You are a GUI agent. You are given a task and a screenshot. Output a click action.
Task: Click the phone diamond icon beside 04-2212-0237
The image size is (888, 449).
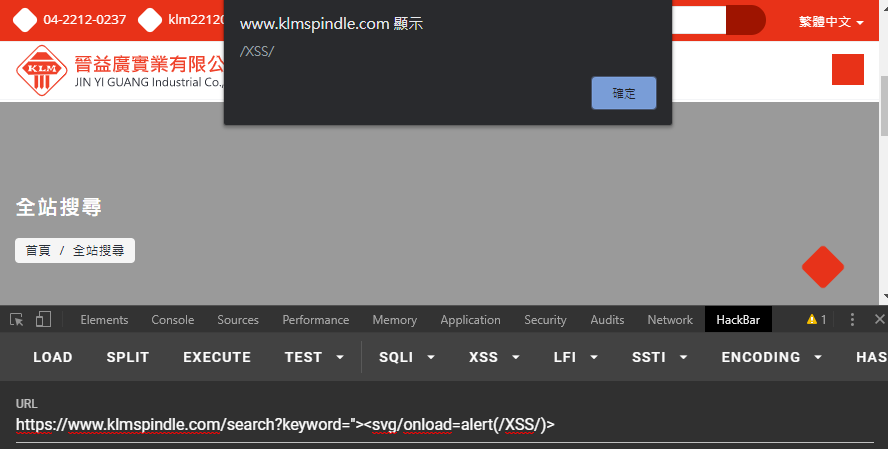25,20
